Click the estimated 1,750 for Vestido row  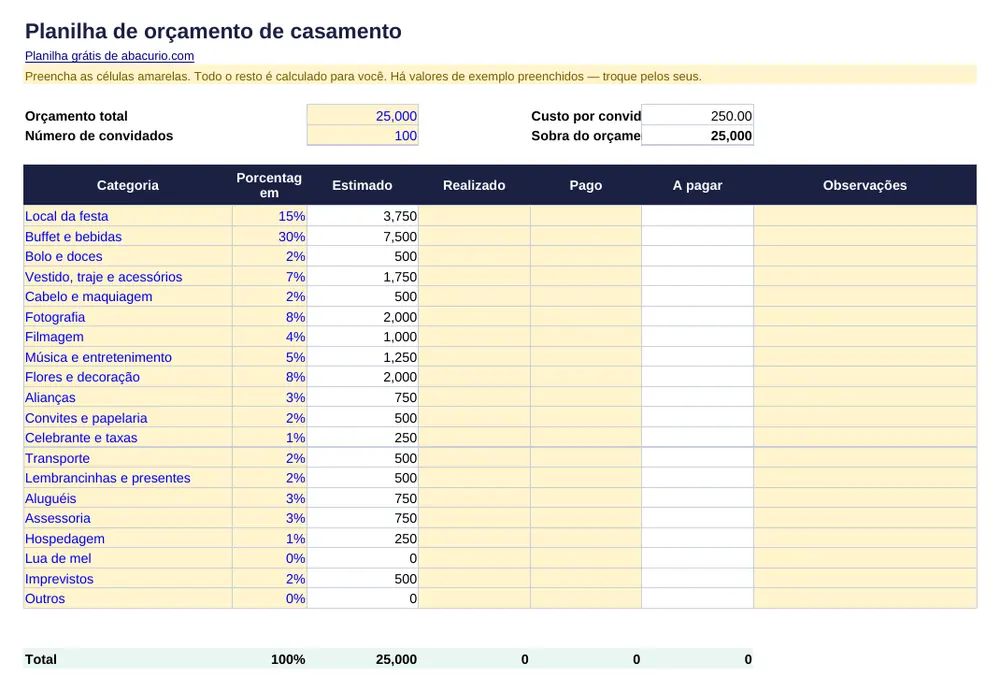(362, 277)
